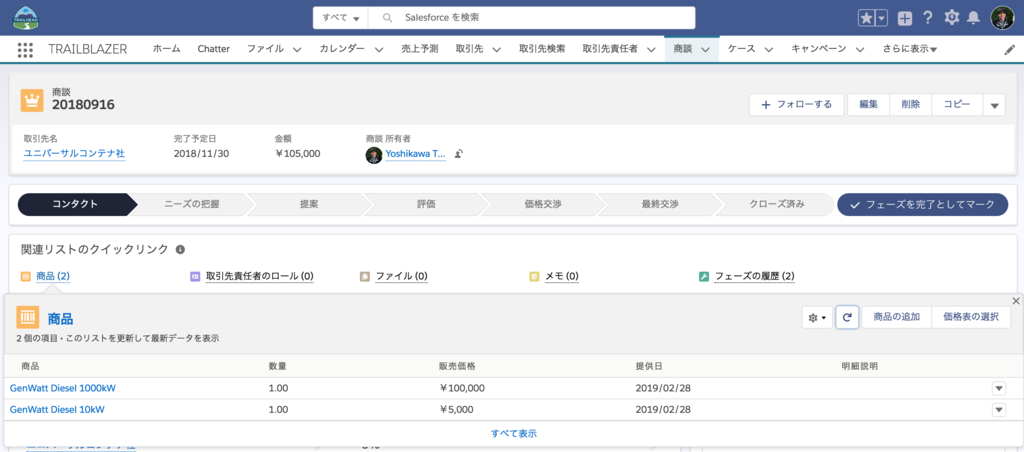This screenshot has width=1024, height=452.
Task: Select the クローズ済み stage
Action: [777, 204]
